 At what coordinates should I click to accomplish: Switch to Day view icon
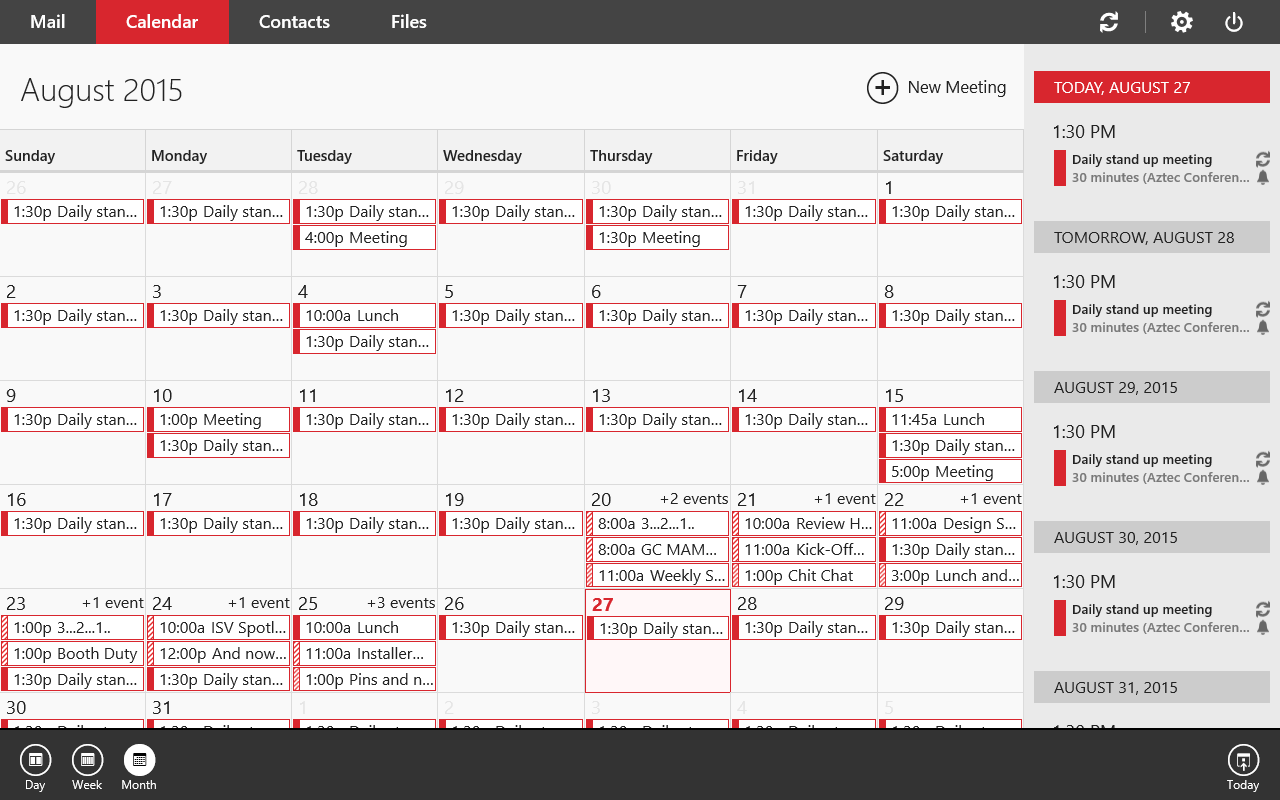(35, 761)
